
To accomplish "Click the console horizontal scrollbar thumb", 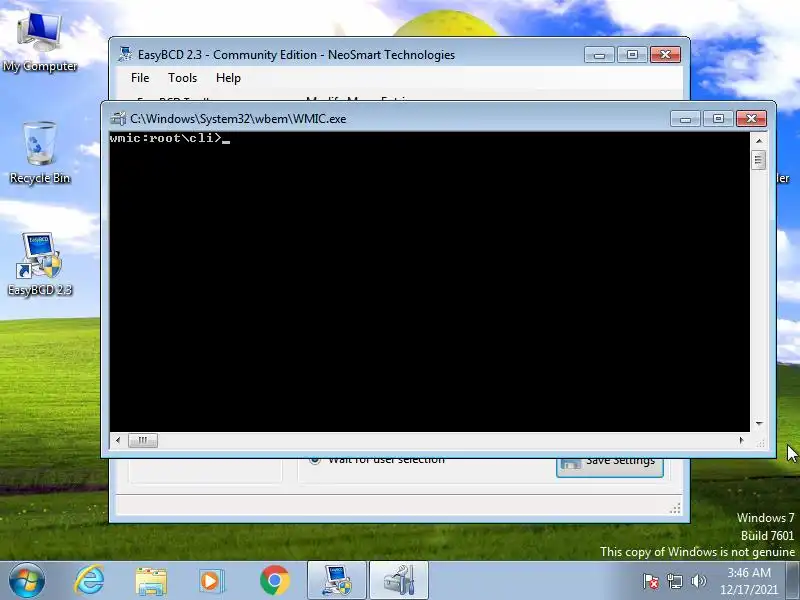I will pyautogui.click(x=143, y=440).
